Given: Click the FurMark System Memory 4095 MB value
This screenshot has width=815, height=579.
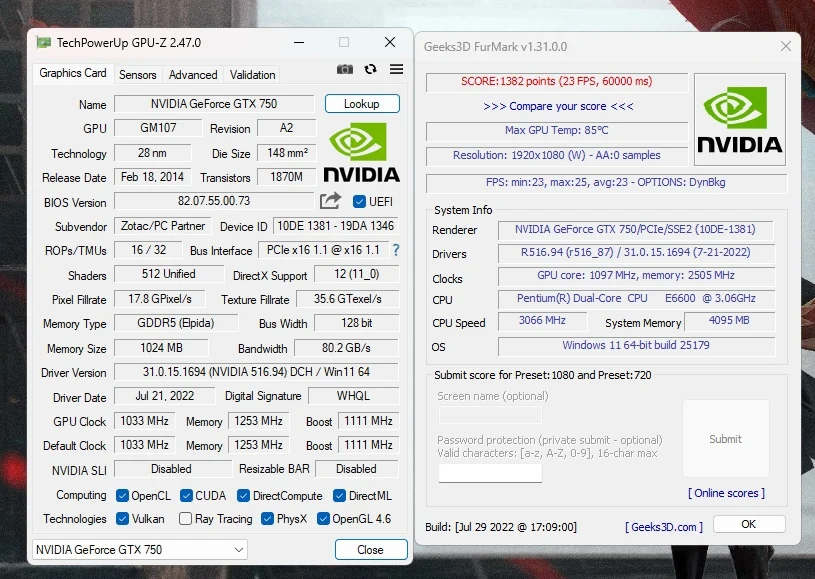Looking at the screenshot, I should (729, 321).
